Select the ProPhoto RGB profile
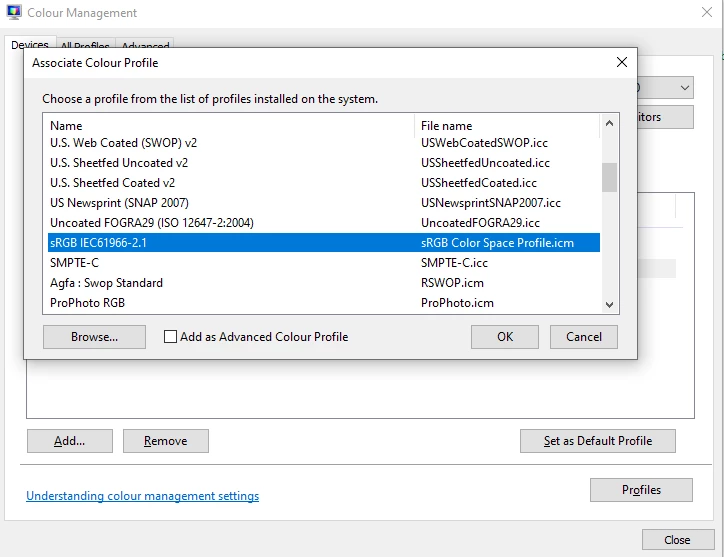 coord(88,303)
